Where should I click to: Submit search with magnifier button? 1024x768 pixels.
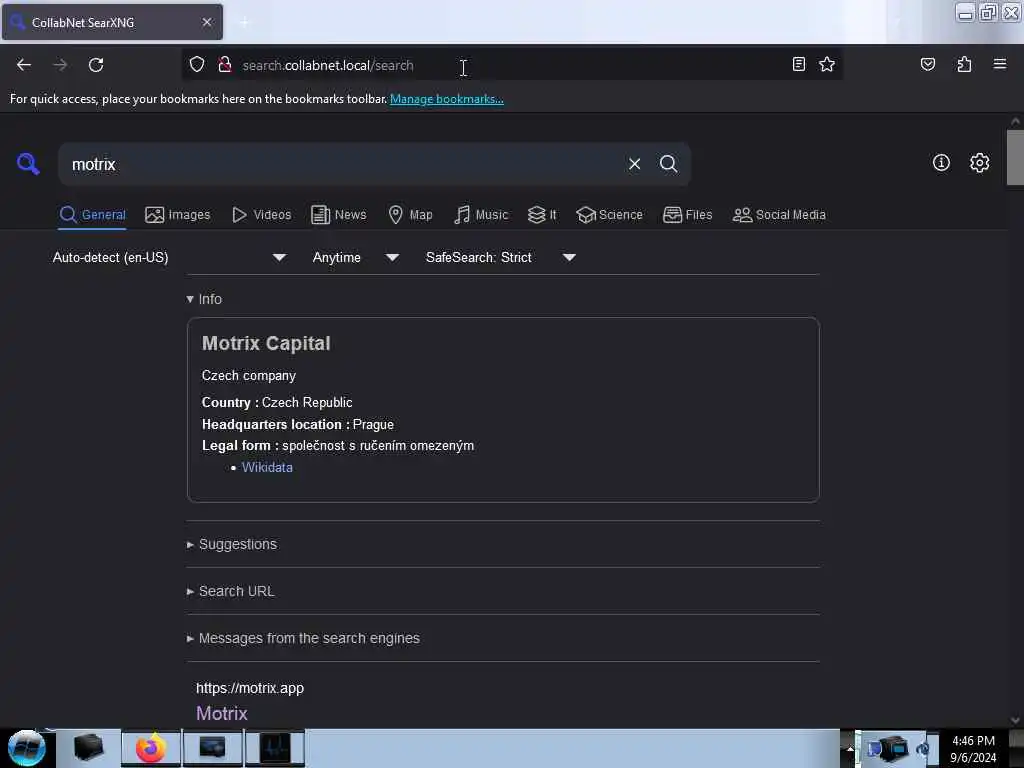pyautogui.click(x=668, y=164)
